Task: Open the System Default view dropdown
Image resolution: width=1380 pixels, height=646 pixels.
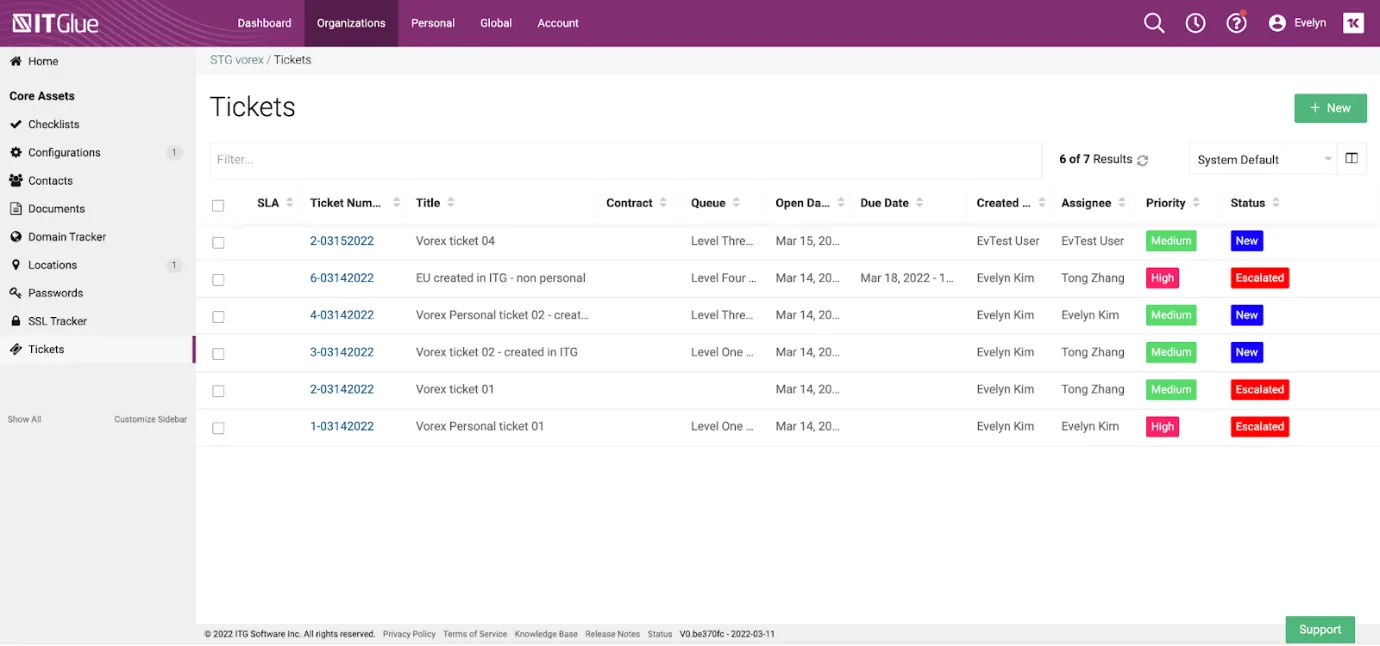Action: (1264, 160)
